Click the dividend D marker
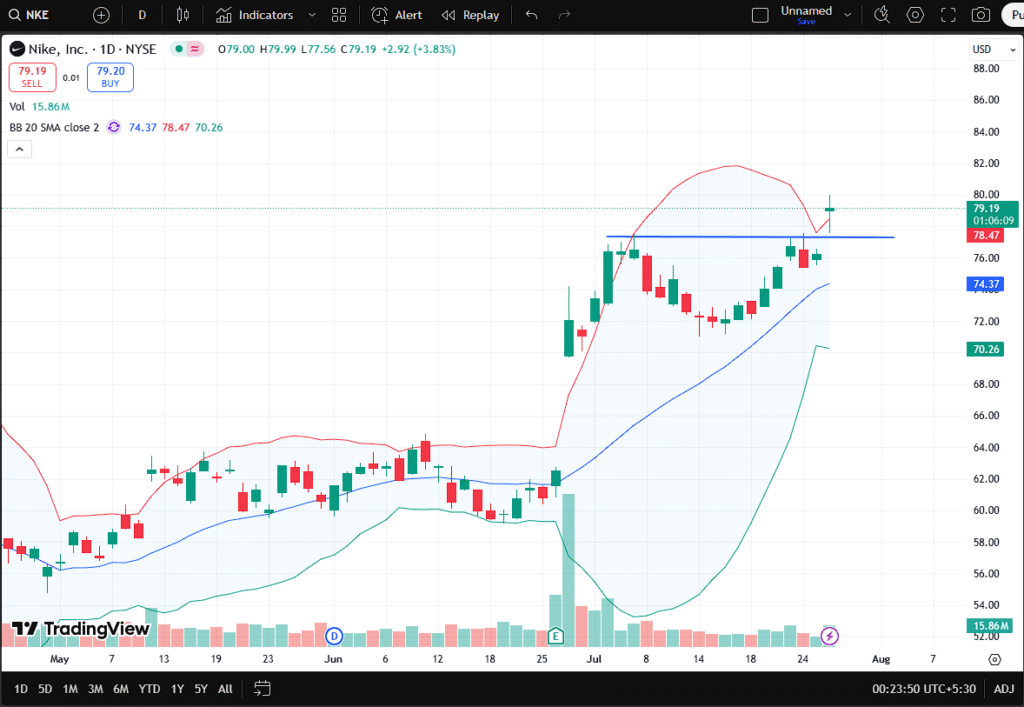1024x707 pixels. pos(334,636)
